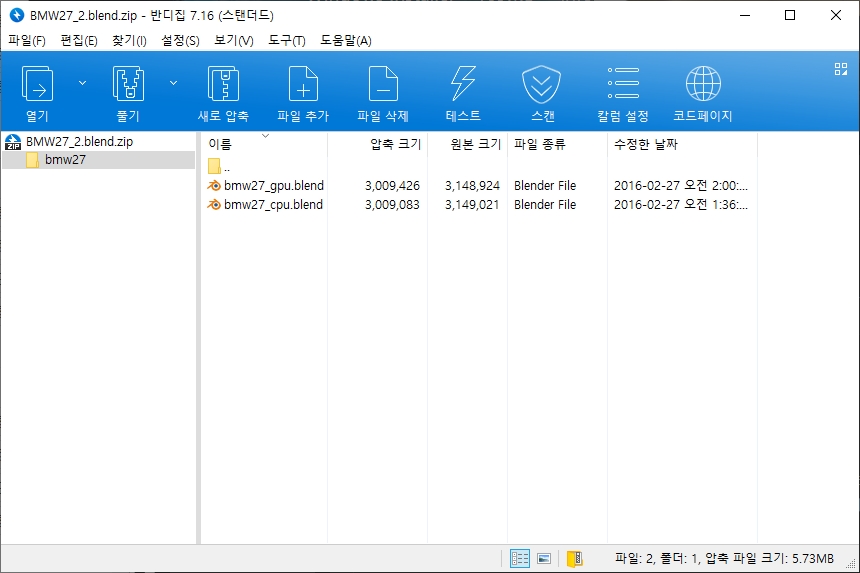Click the folder icon beside bmw27 in tree

click(x=32, y=160)
